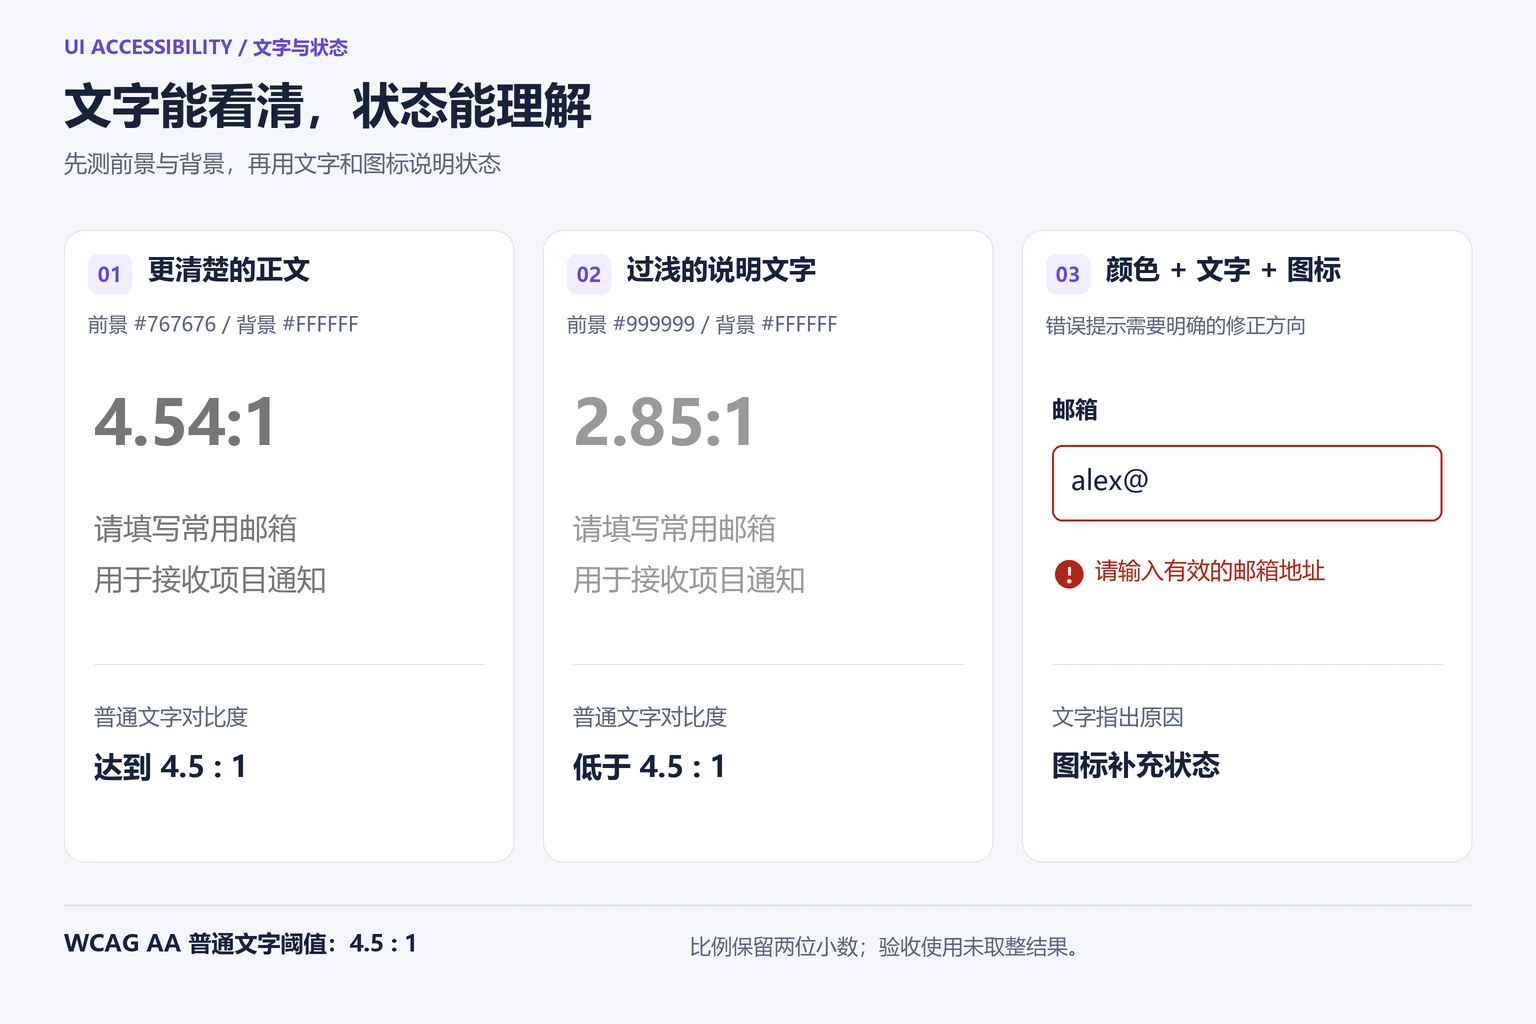Select the heading 颜色 + 文字 + 图标
Image resolution: width=1536 pixels, height=1024 pixels.
coord(1223,270)
